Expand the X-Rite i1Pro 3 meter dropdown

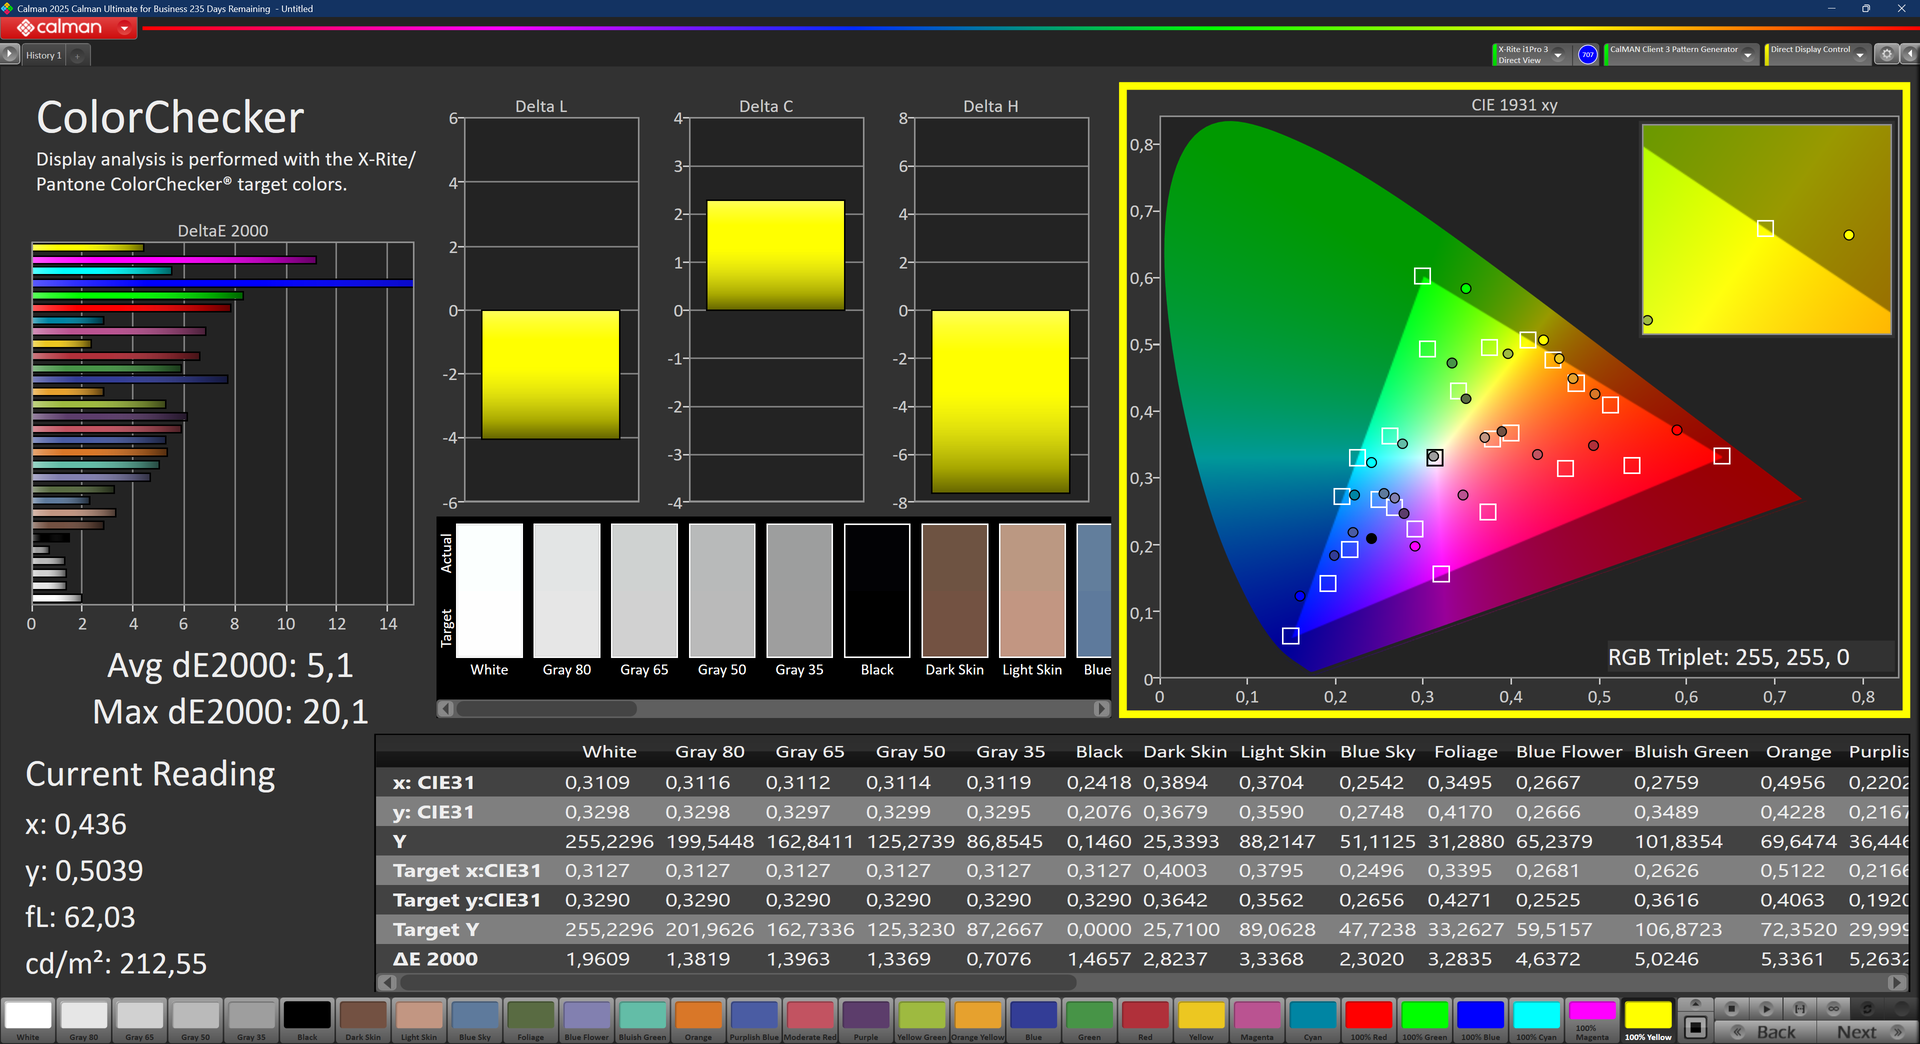coord(1558,55)
